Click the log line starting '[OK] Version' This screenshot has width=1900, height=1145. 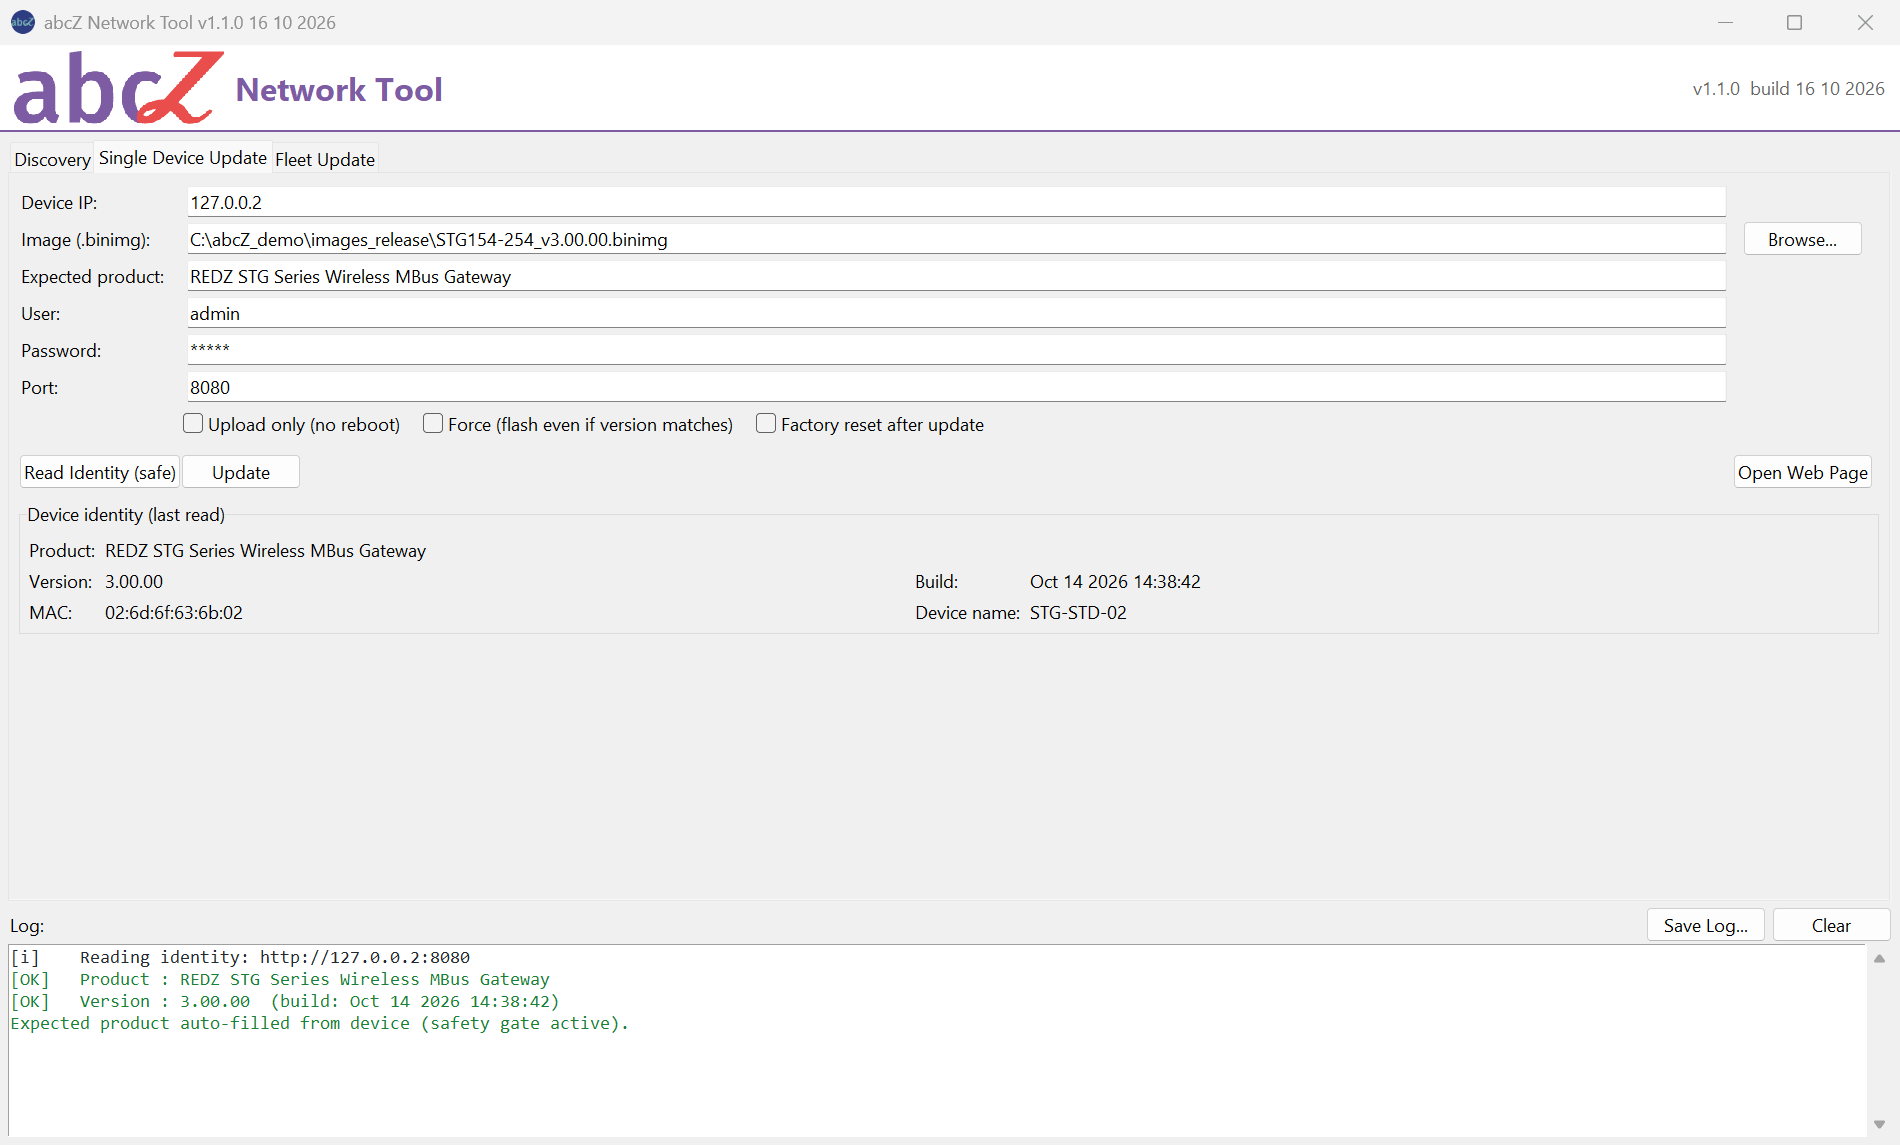tap(285, 1001)
